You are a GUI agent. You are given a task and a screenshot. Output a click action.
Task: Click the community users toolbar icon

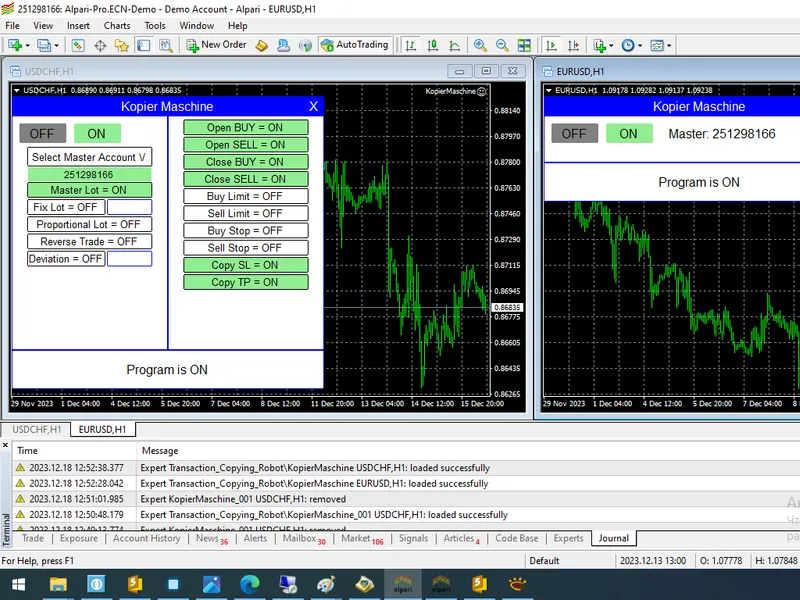pyautogui.click(x=283, y=45)
